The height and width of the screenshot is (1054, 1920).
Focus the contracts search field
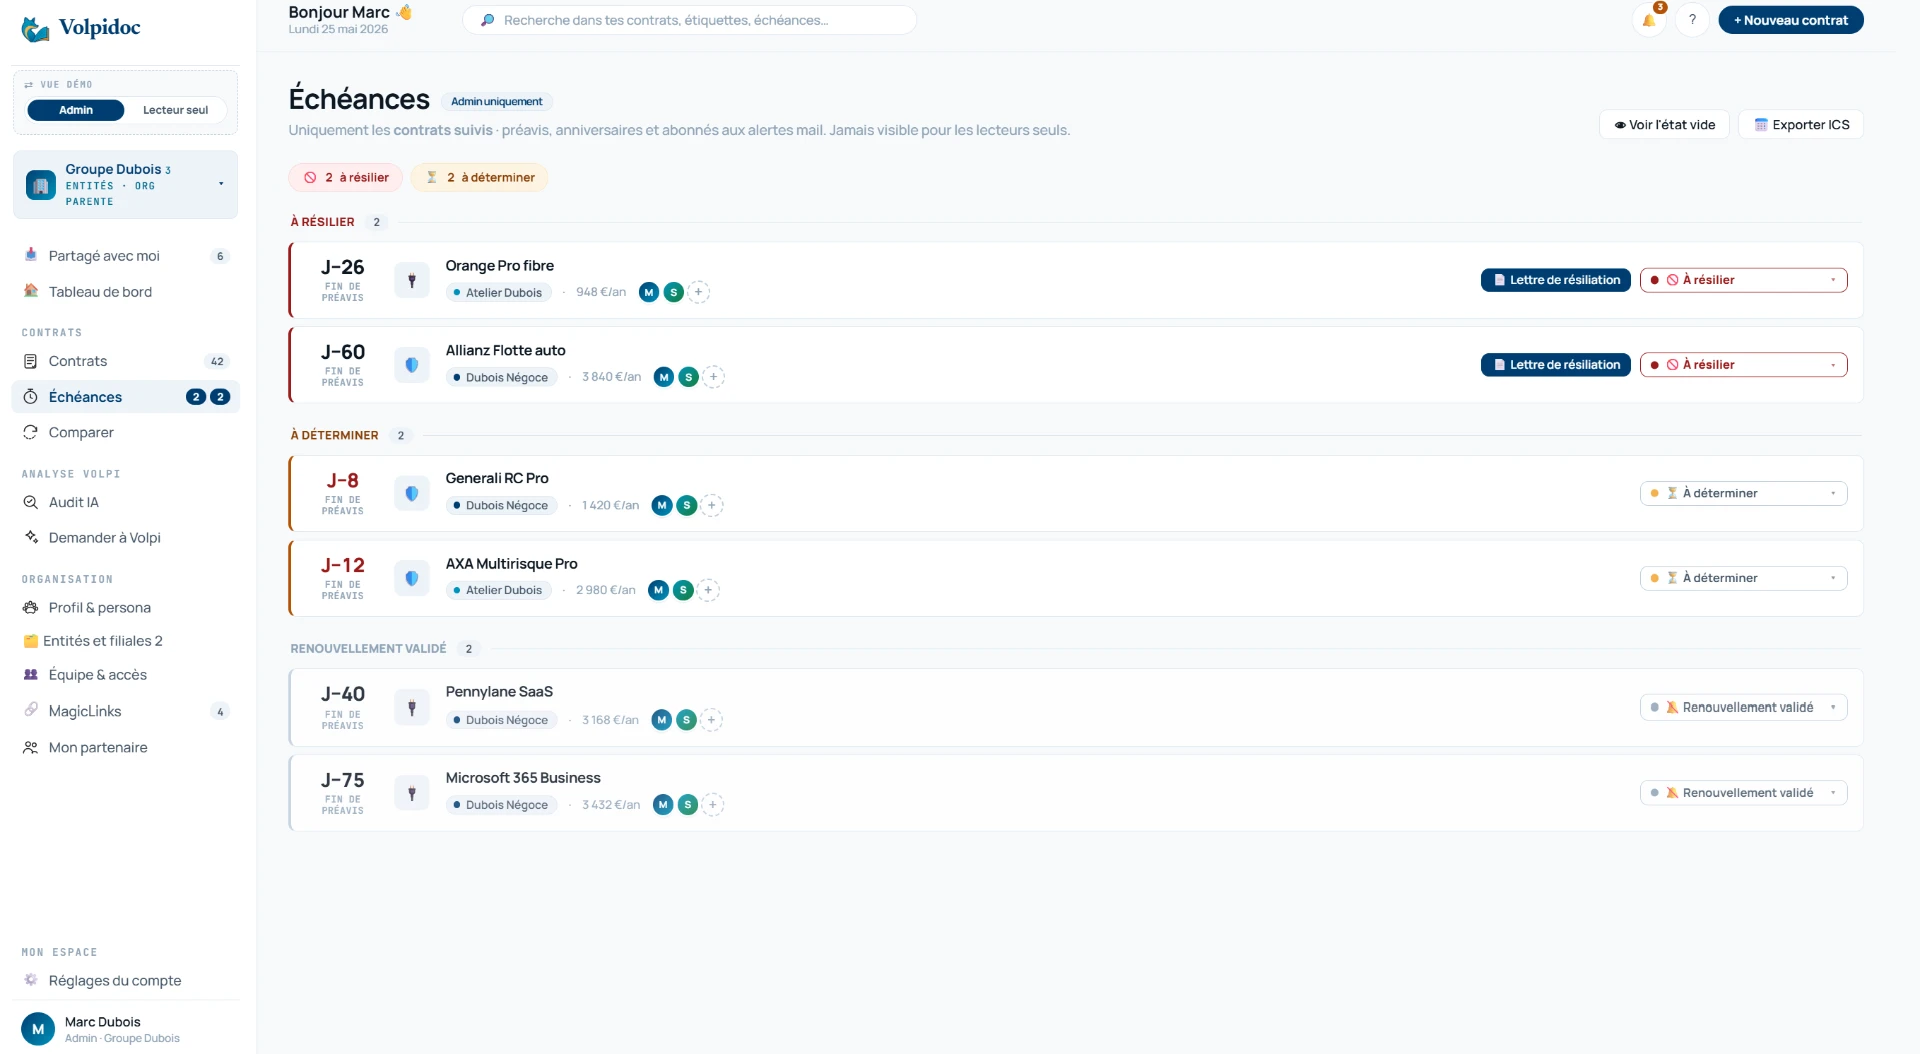pos(690,20)
